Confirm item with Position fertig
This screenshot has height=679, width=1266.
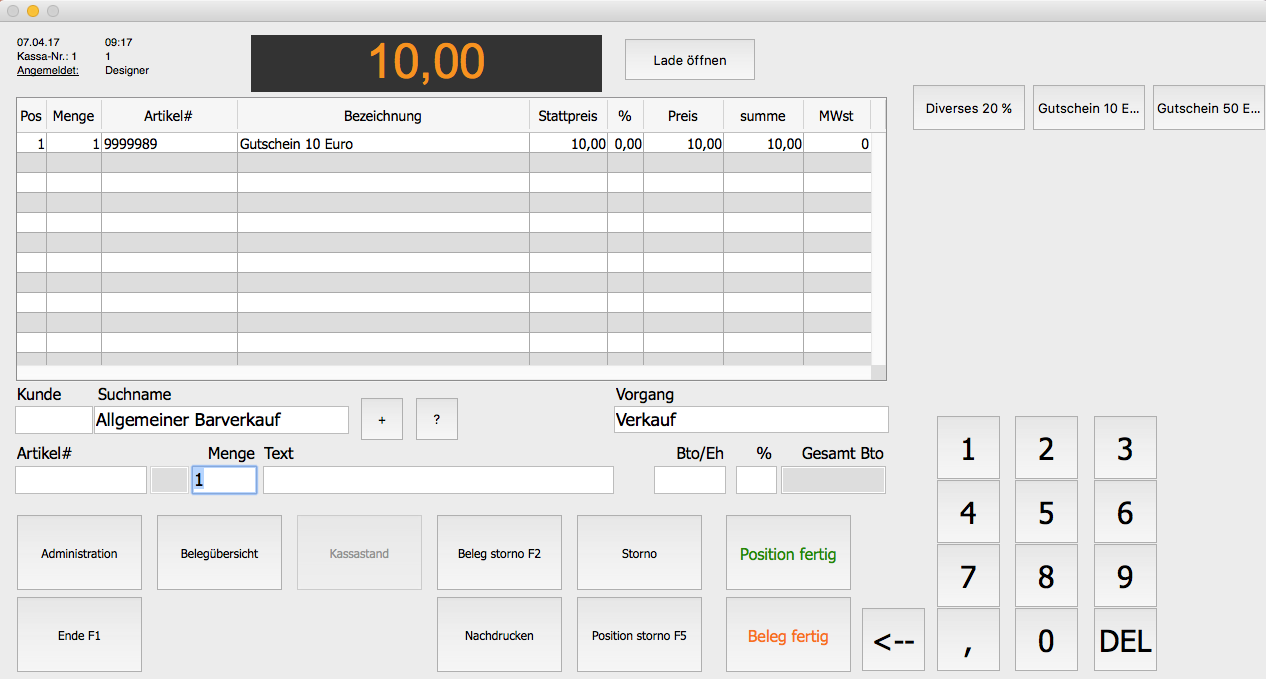pos(788,553)
